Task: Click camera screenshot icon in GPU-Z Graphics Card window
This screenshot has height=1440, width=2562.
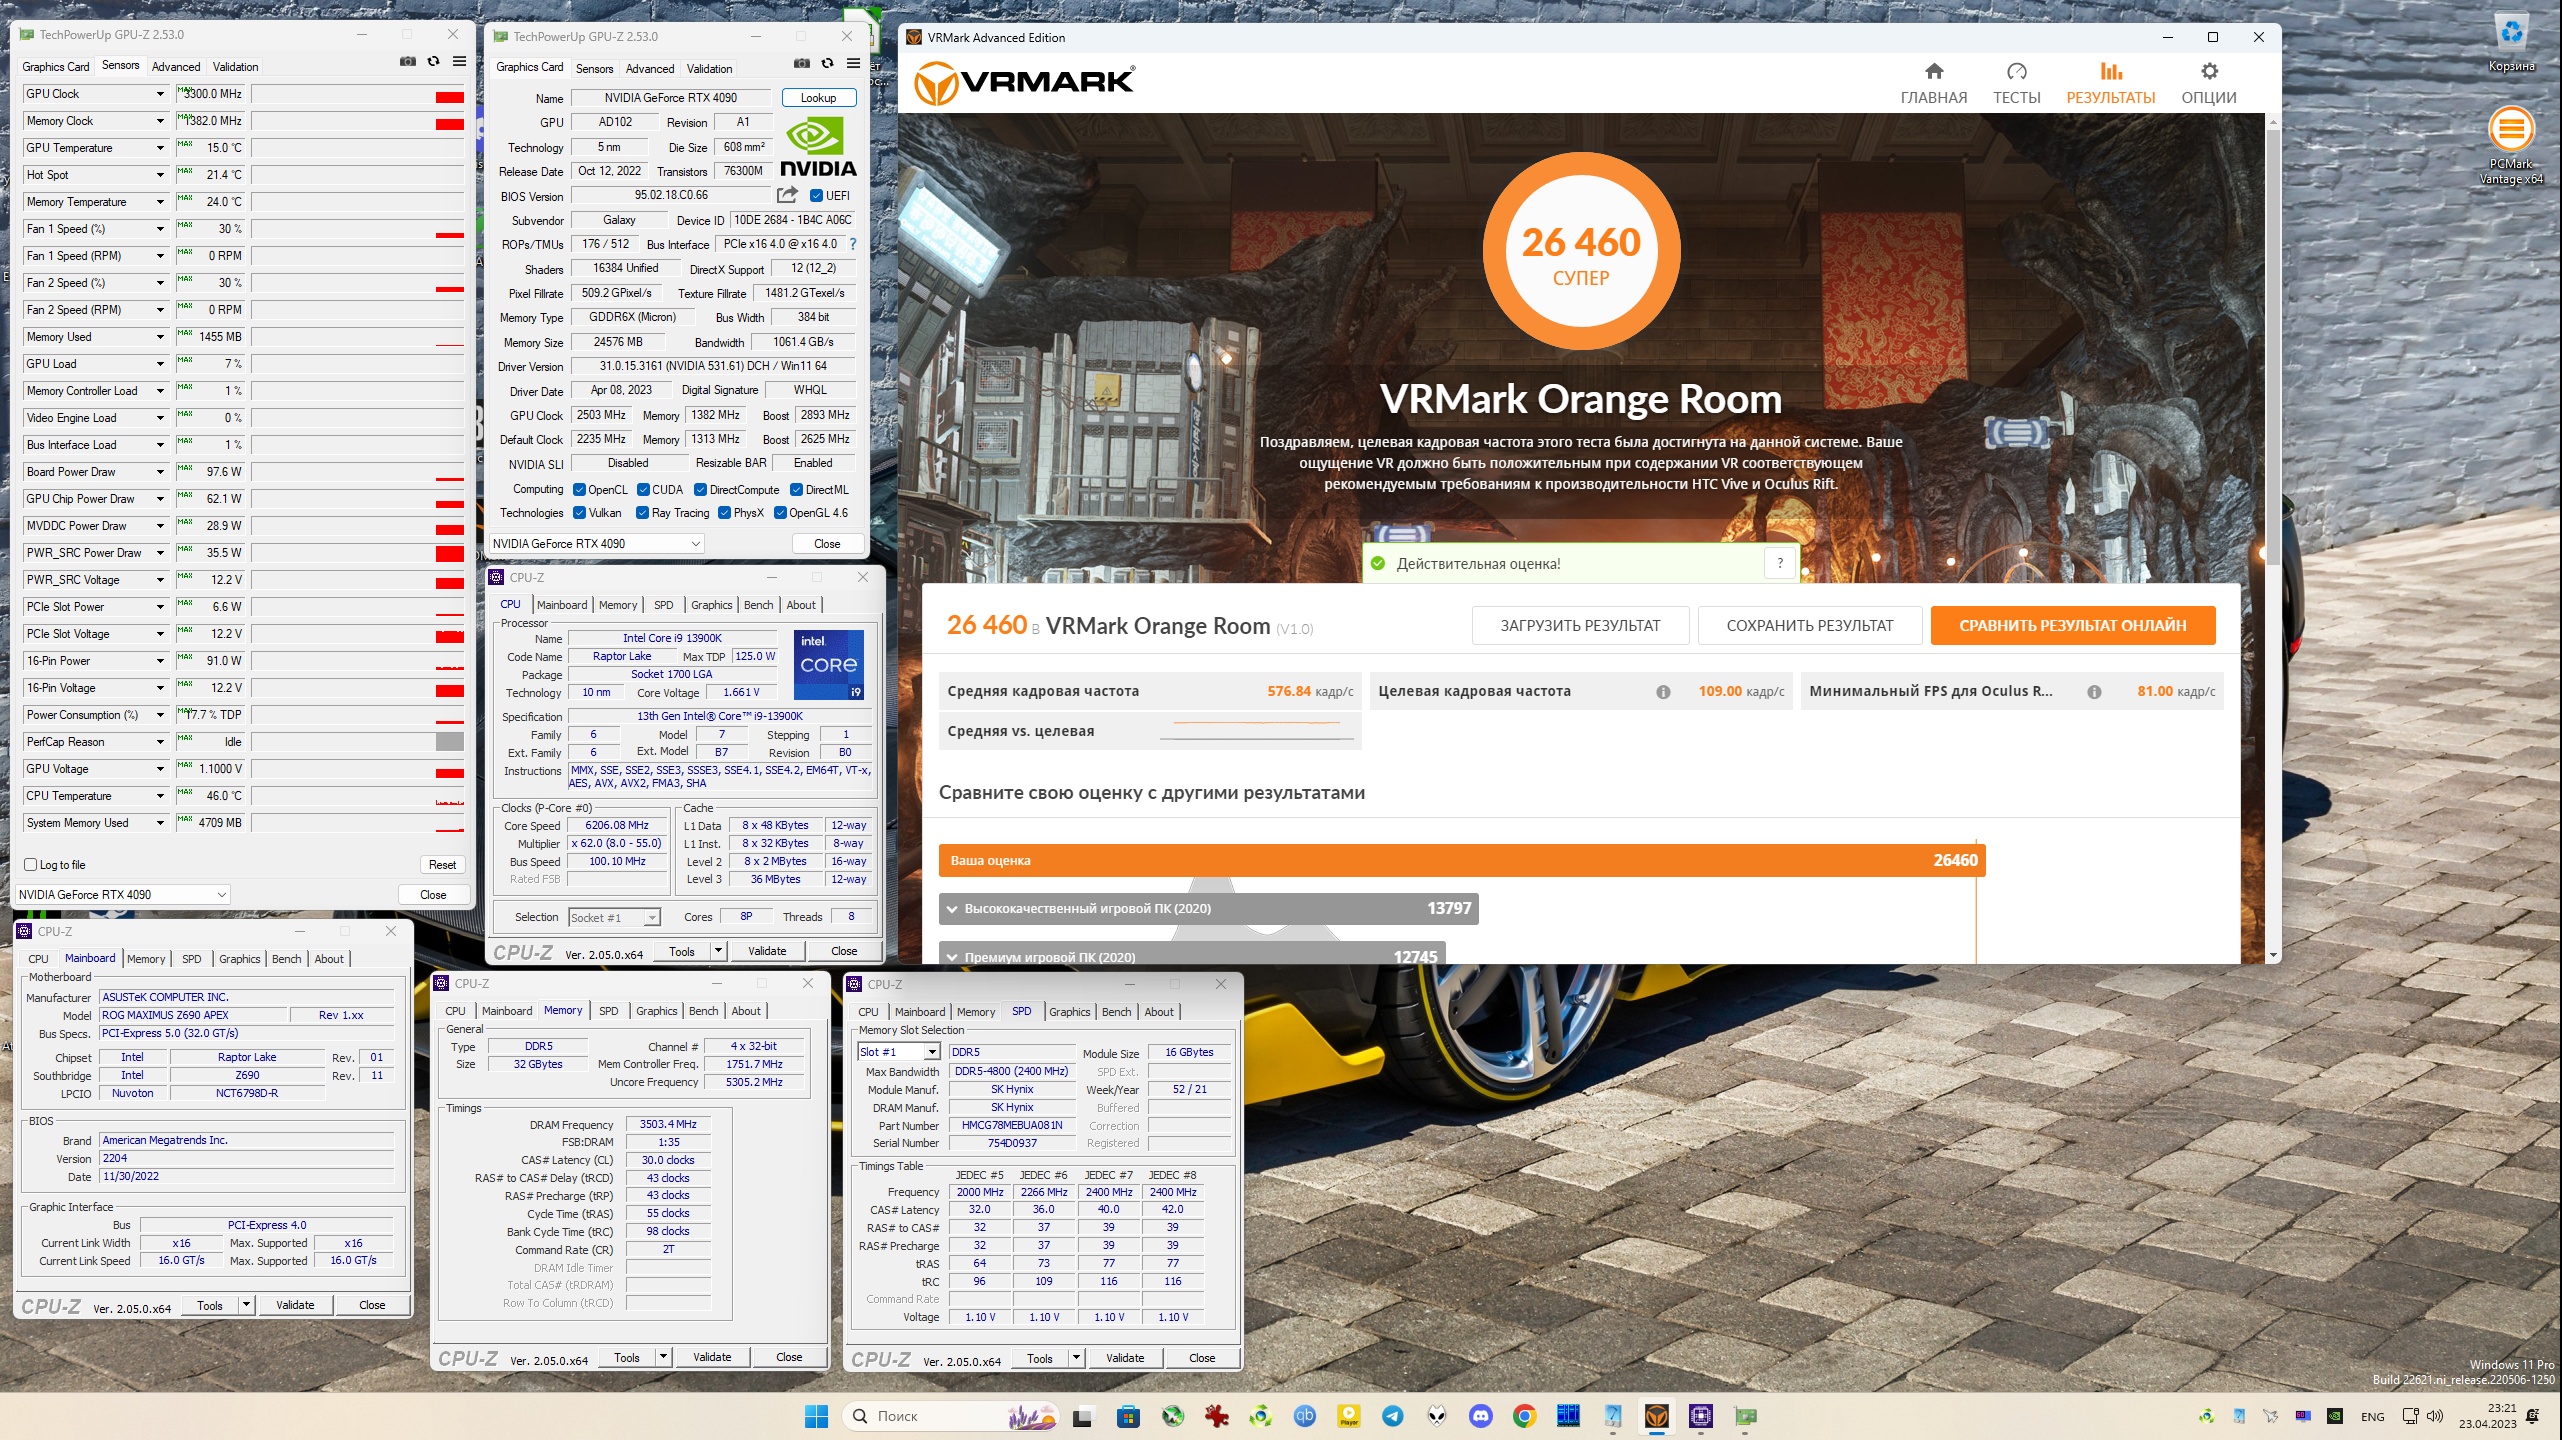Action: [802, 64]
